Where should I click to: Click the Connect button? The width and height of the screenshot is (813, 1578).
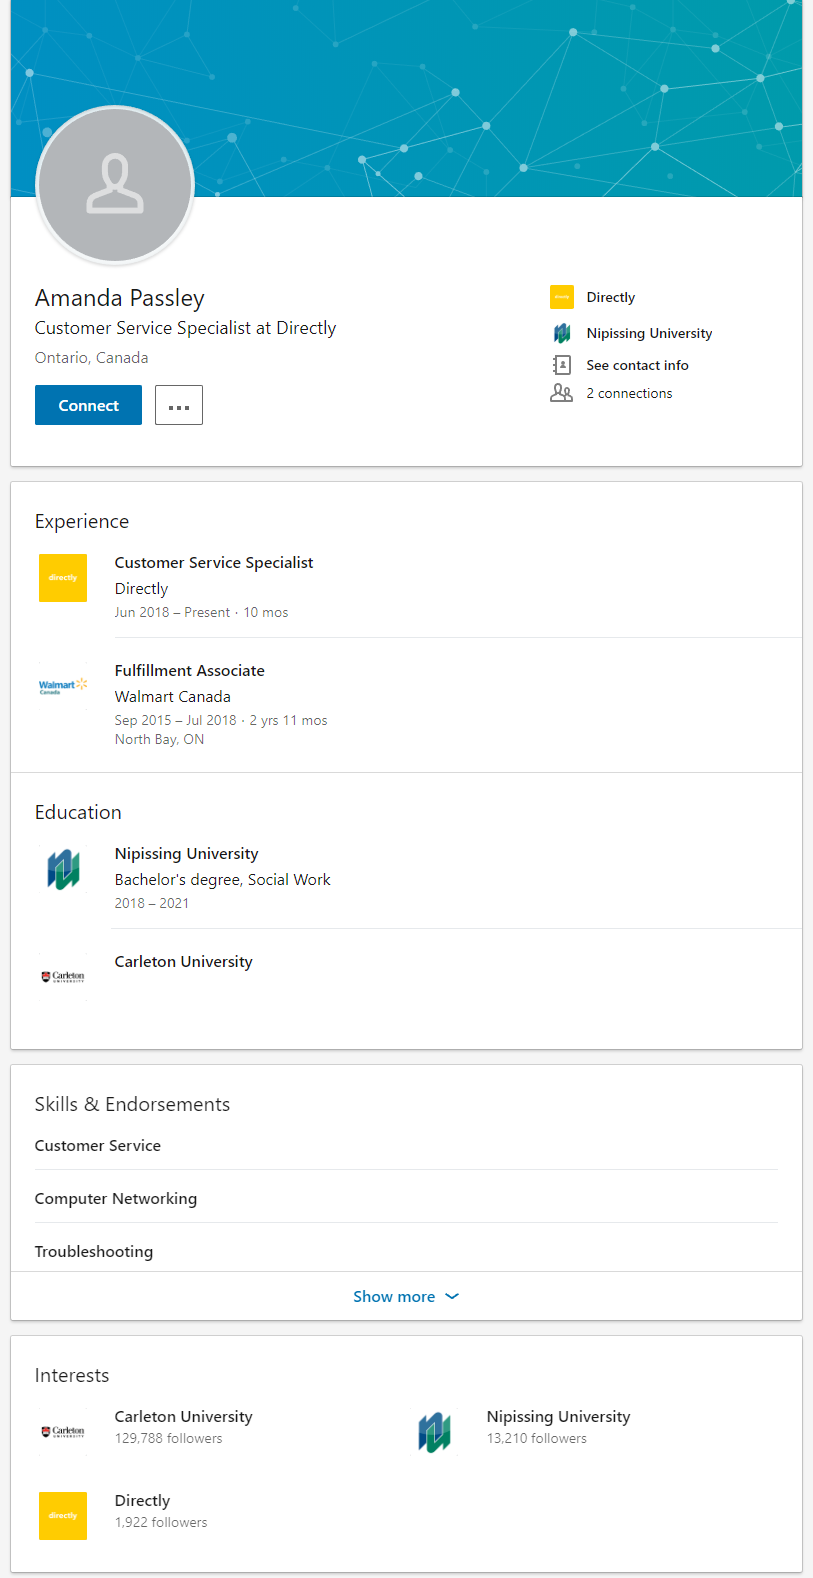(88, 405)
